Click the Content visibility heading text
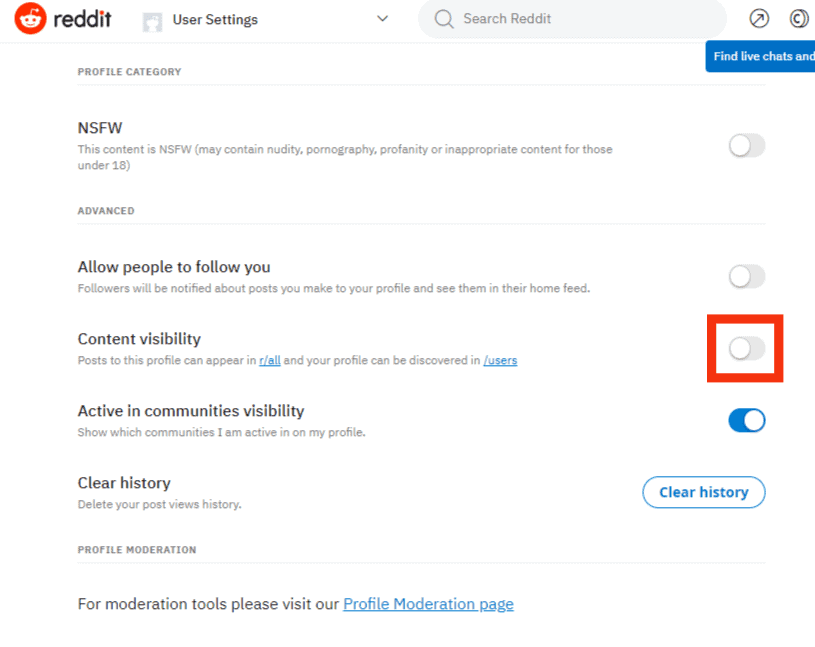 [139, 339]
